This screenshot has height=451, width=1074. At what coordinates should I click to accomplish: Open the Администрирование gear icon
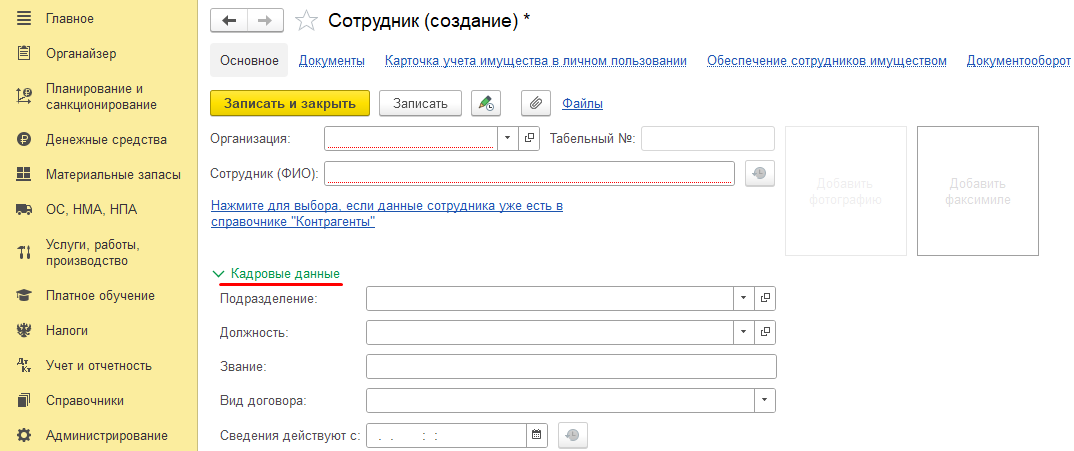point(24,435)
